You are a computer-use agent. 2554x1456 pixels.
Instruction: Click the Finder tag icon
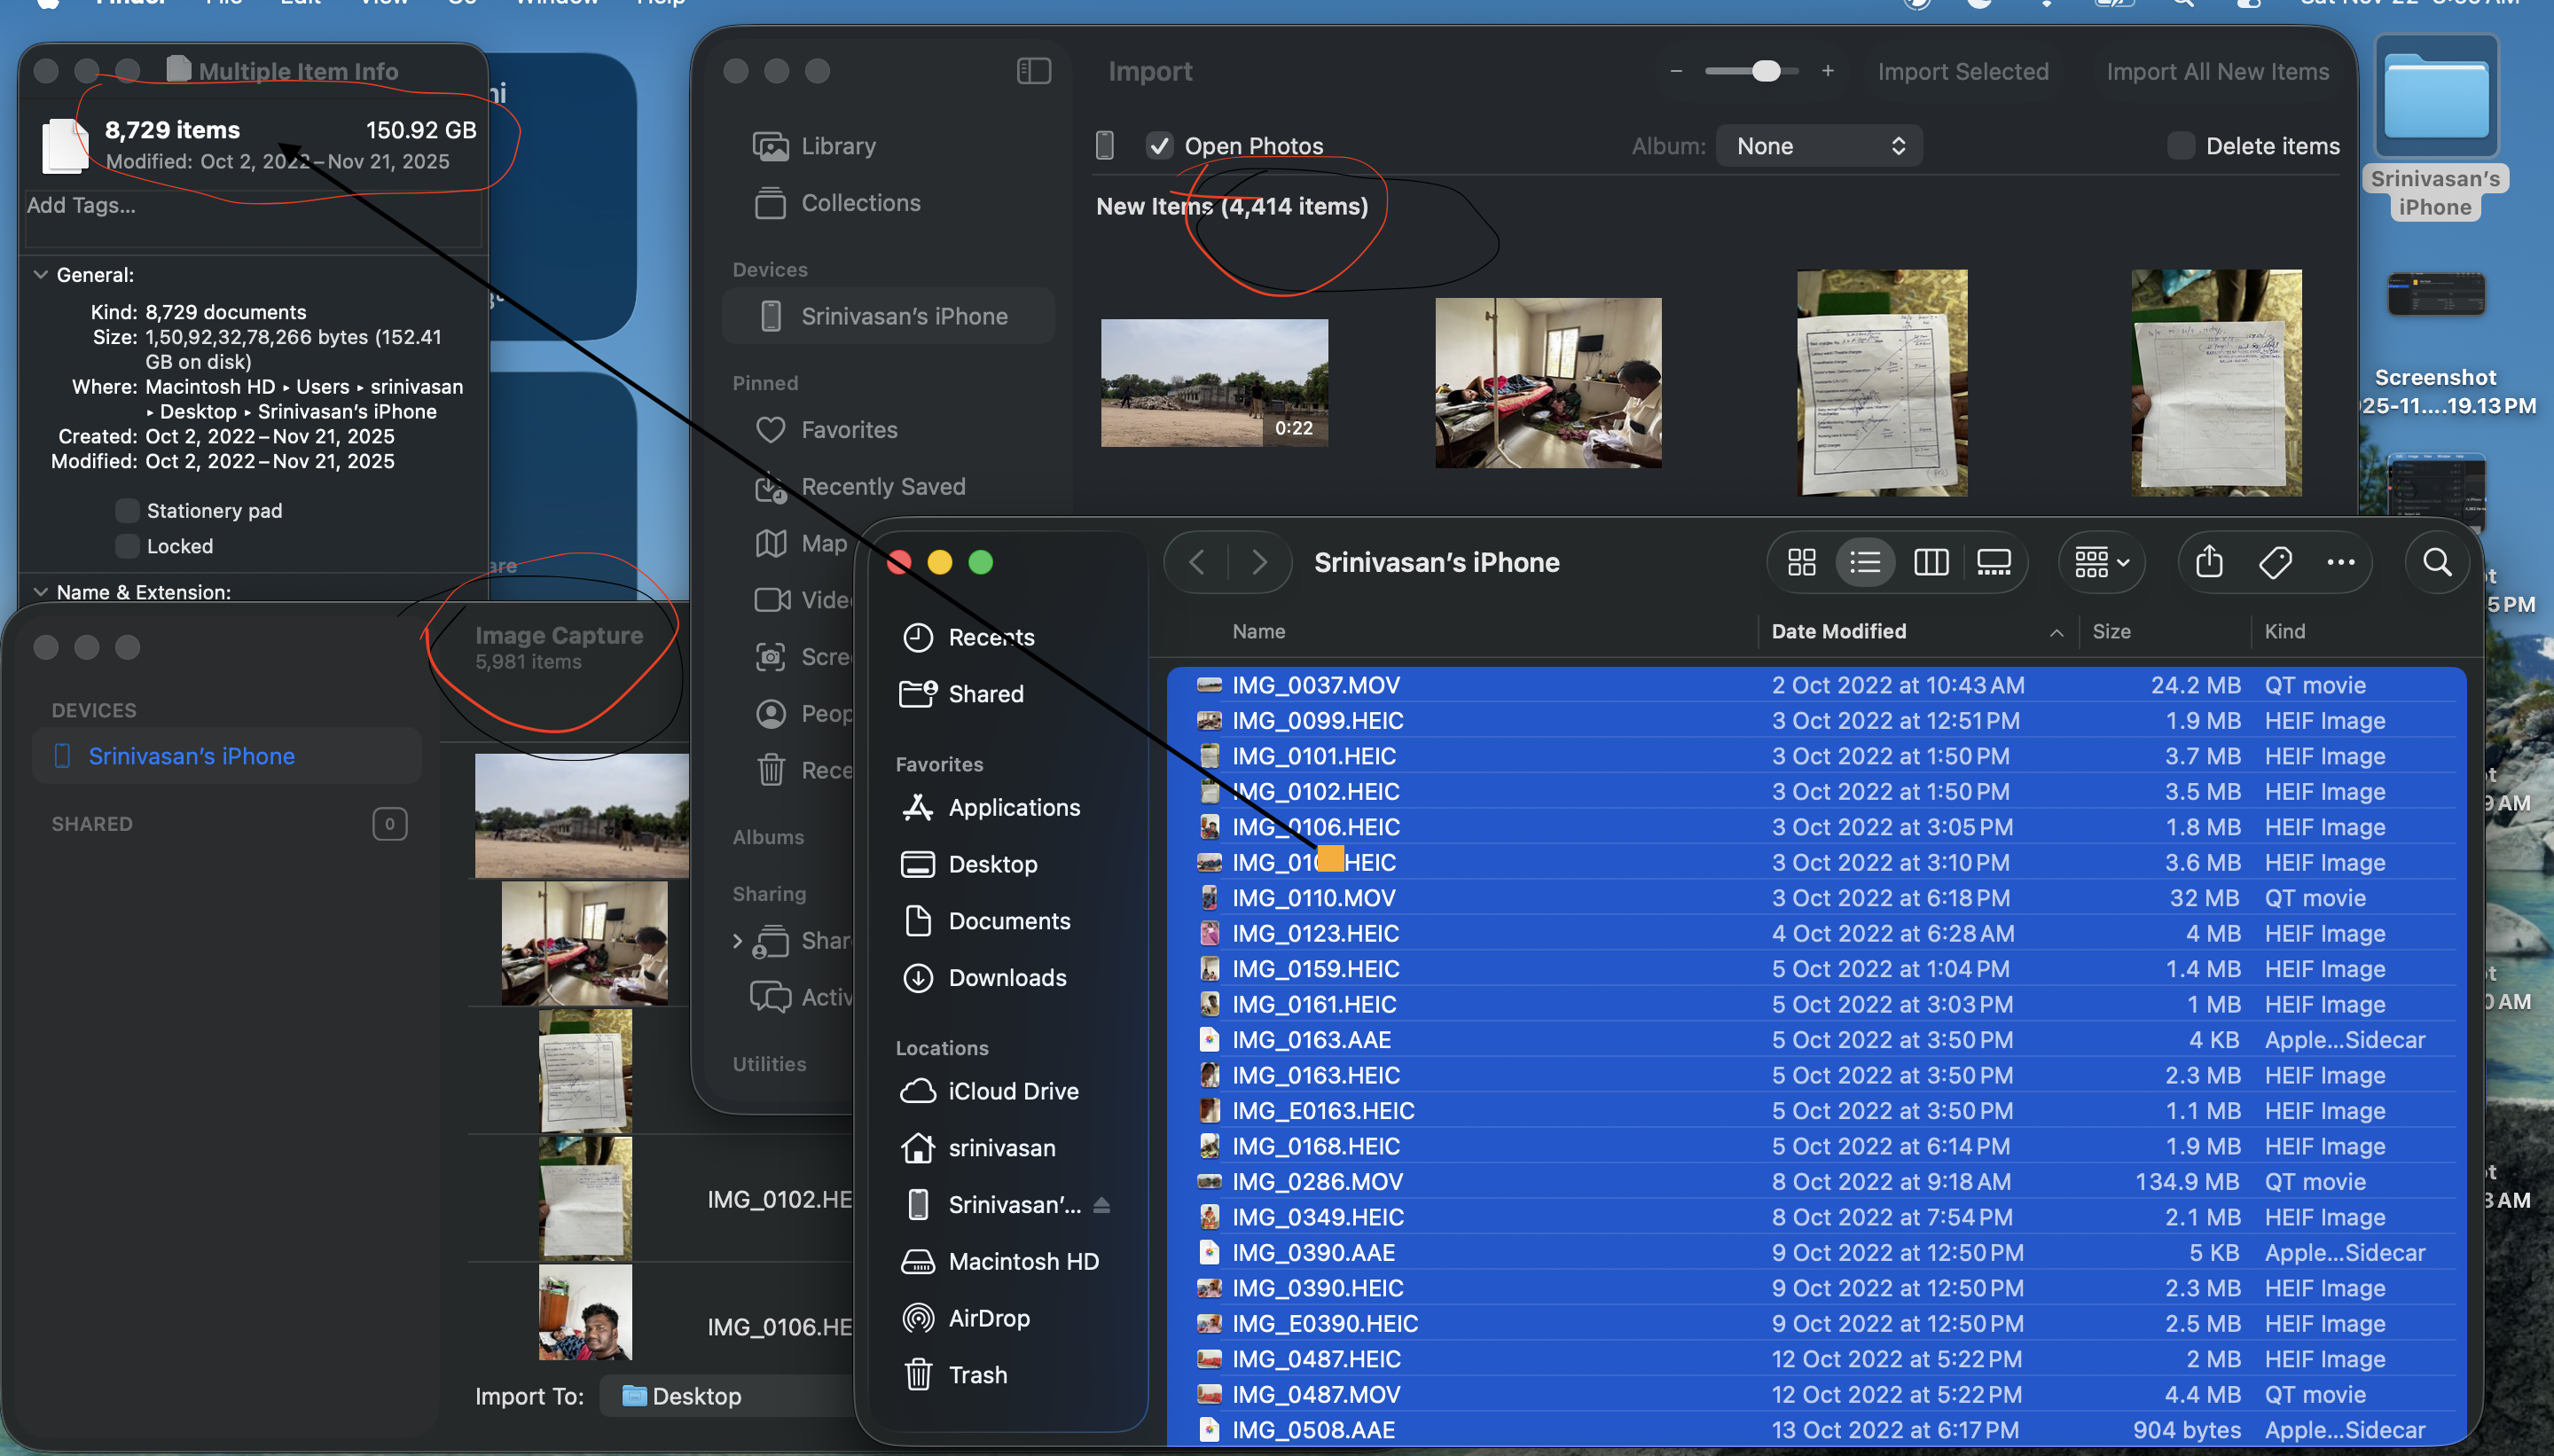pos(2275,562)
